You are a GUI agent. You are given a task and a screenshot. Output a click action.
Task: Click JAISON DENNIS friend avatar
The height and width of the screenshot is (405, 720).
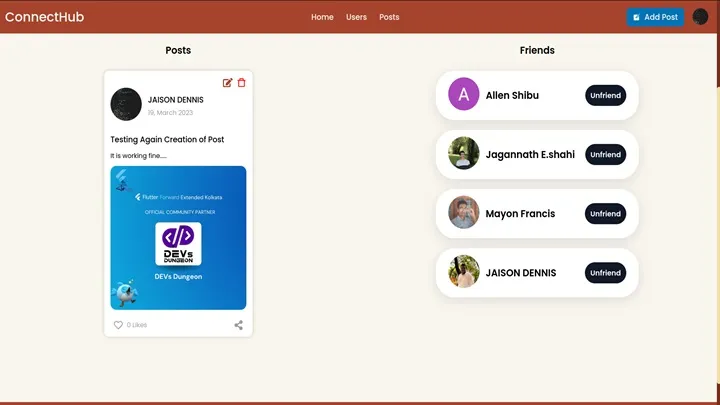[x=463, y=272]
